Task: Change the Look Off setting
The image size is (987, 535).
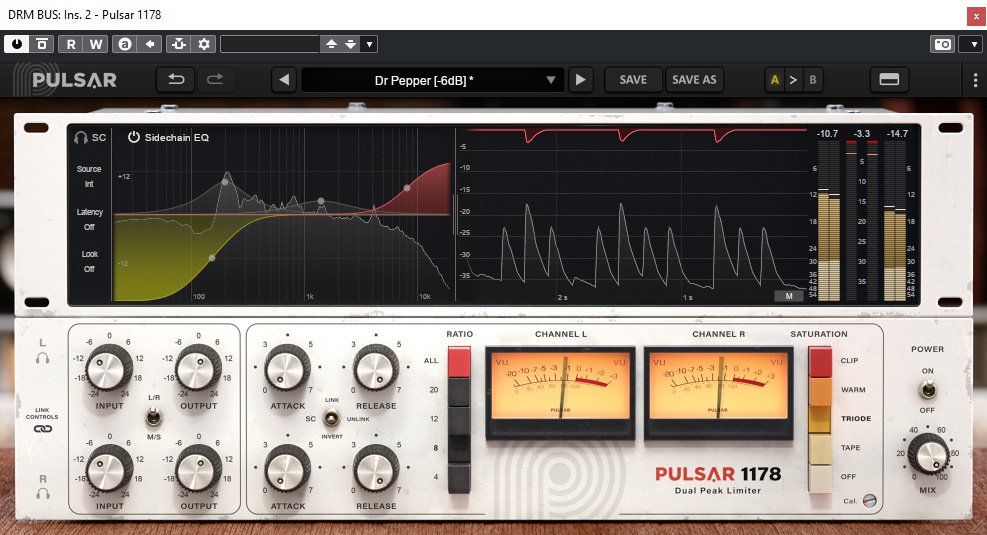Action: [89, 261]
